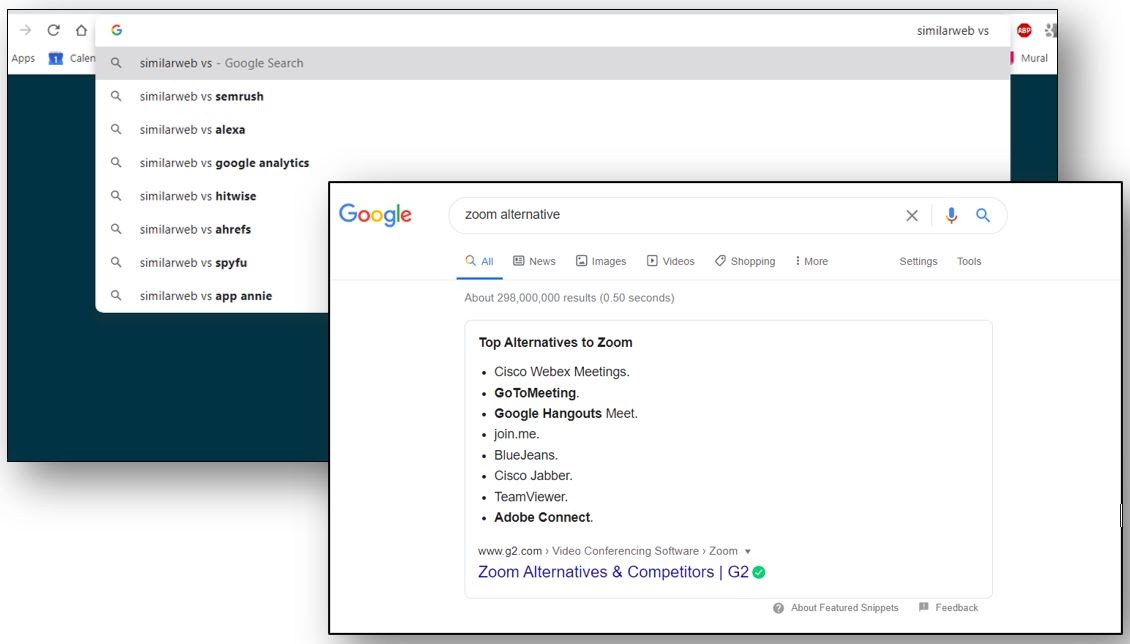
Task: Click the www.g2.com breadcrumb text
Action: click(x=510, y=551)
